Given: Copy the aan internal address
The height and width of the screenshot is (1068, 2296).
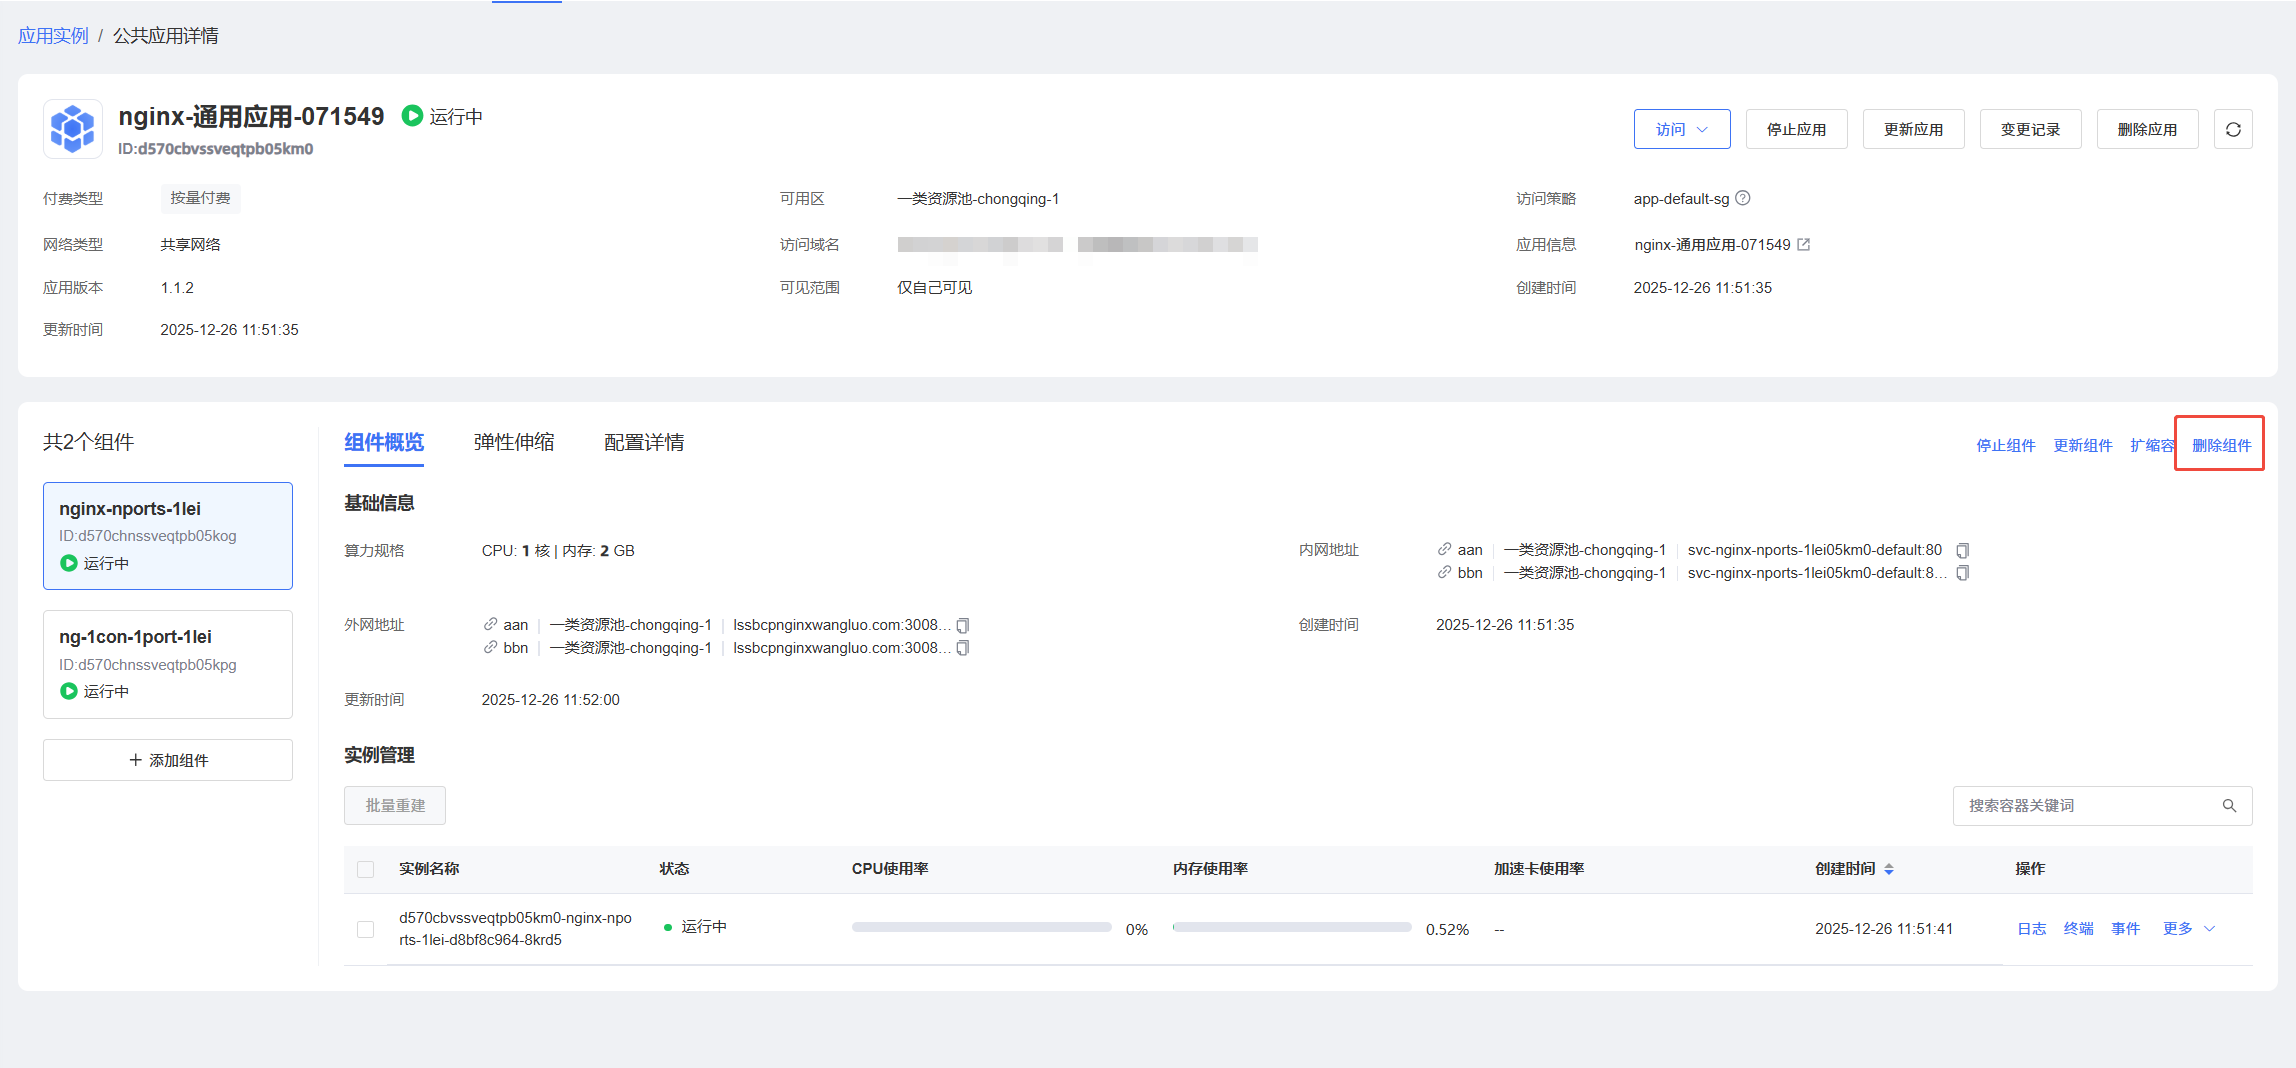Looking at the screenshot, I should (x=1963, y=550).
